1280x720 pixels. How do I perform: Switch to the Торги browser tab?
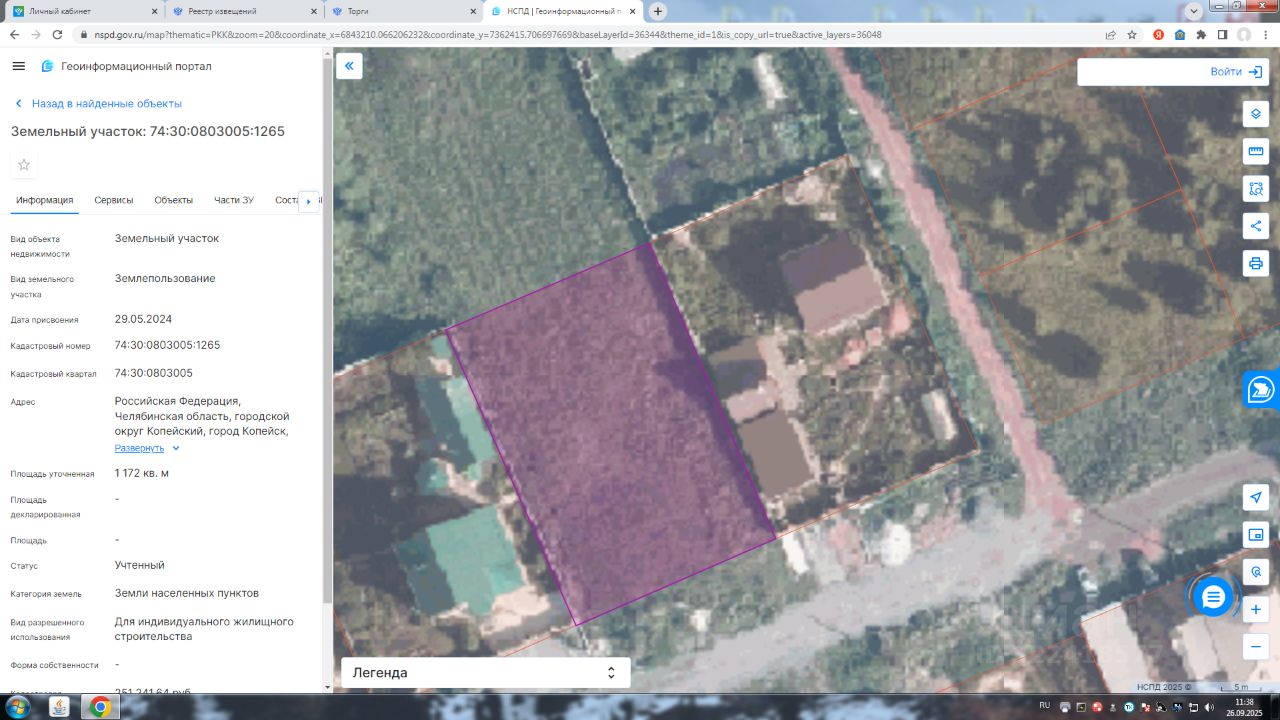click(x=404, y=11)
